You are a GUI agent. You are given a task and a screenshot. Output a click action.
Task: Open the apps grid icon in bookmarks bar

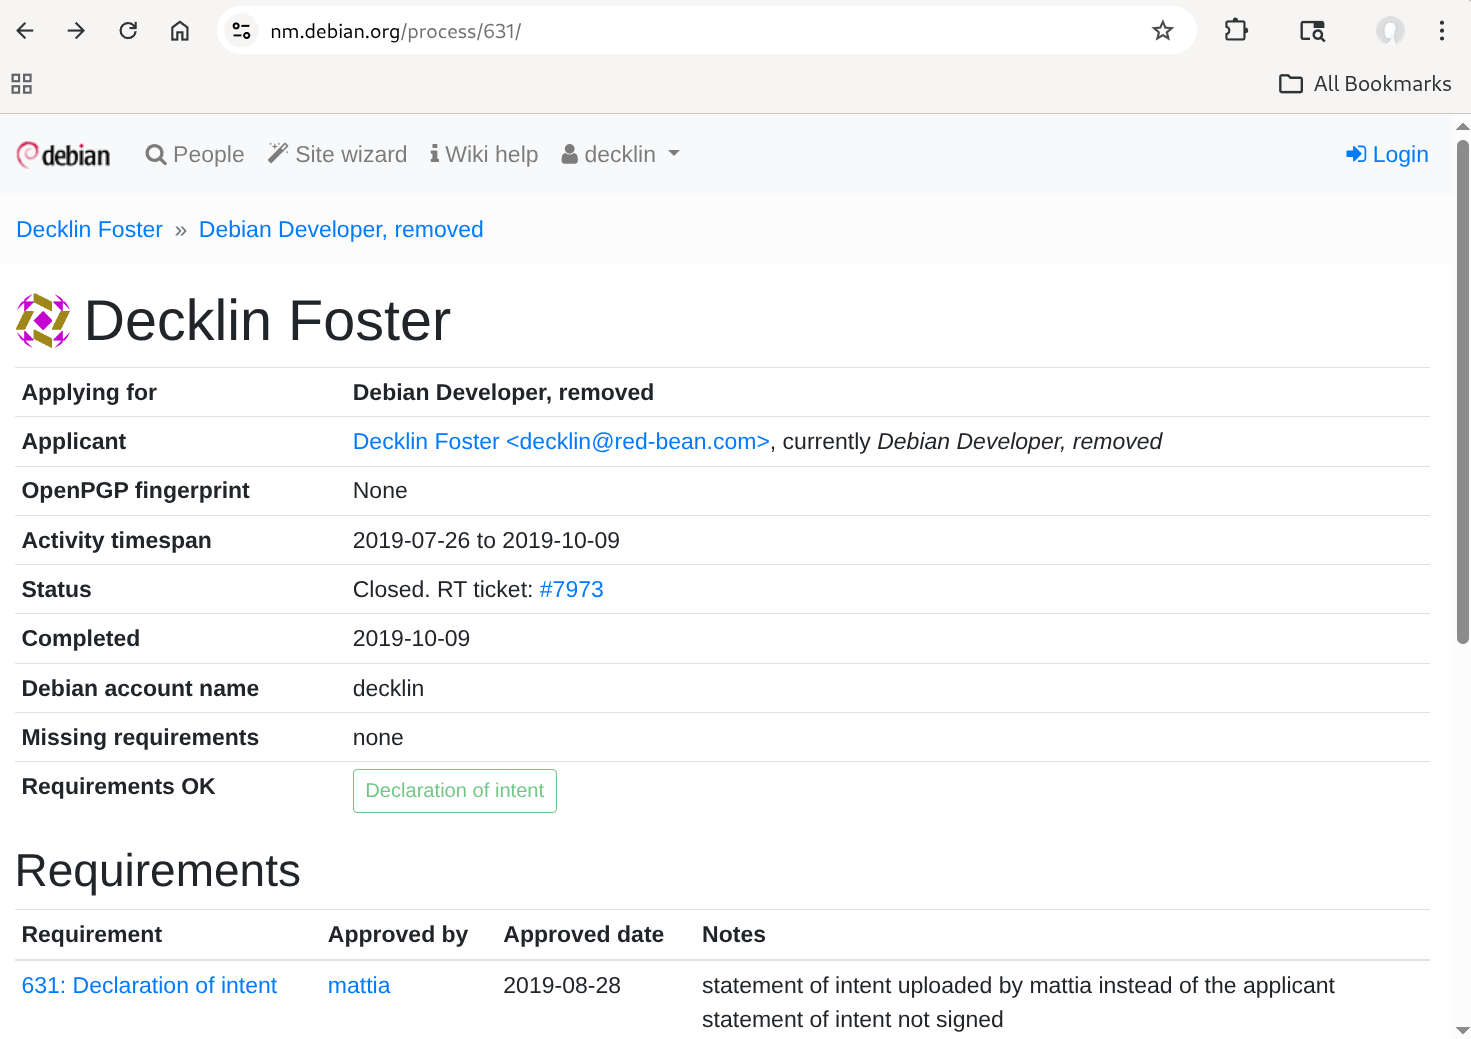pyautogui.click(x=21, y=84)
